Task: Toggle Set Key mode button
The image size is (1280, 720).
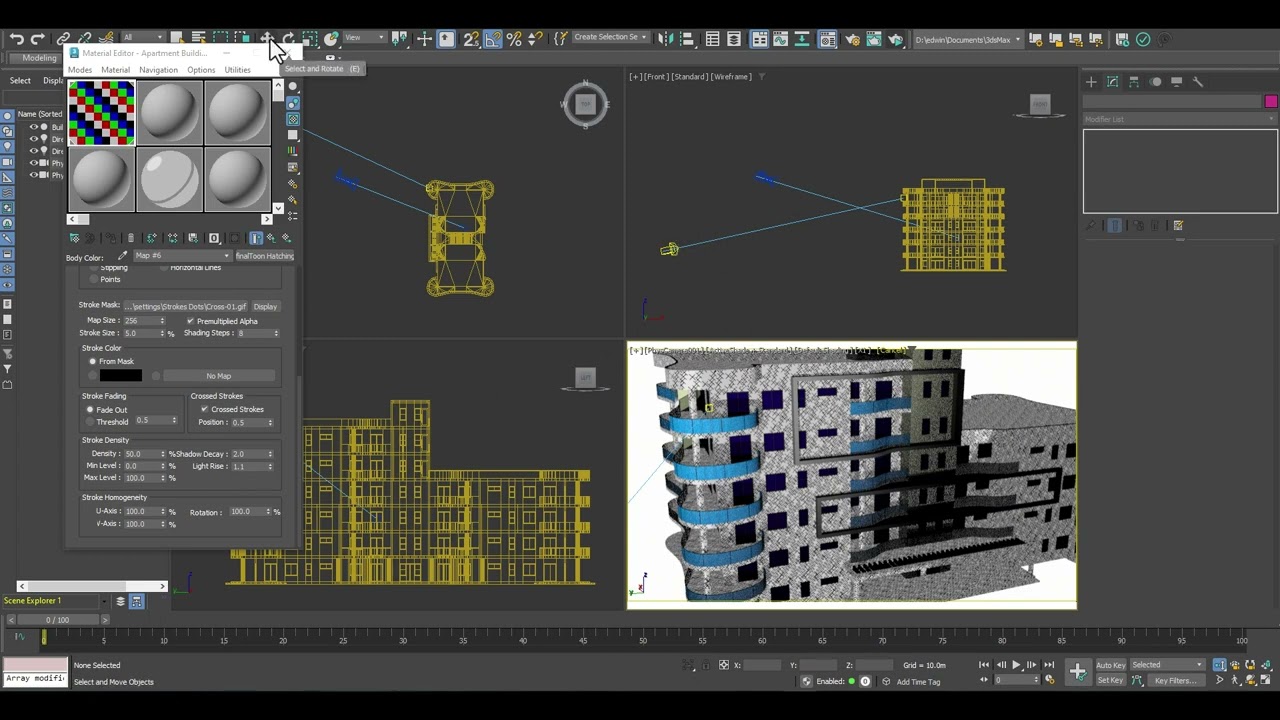Action: pos(1110,681)
